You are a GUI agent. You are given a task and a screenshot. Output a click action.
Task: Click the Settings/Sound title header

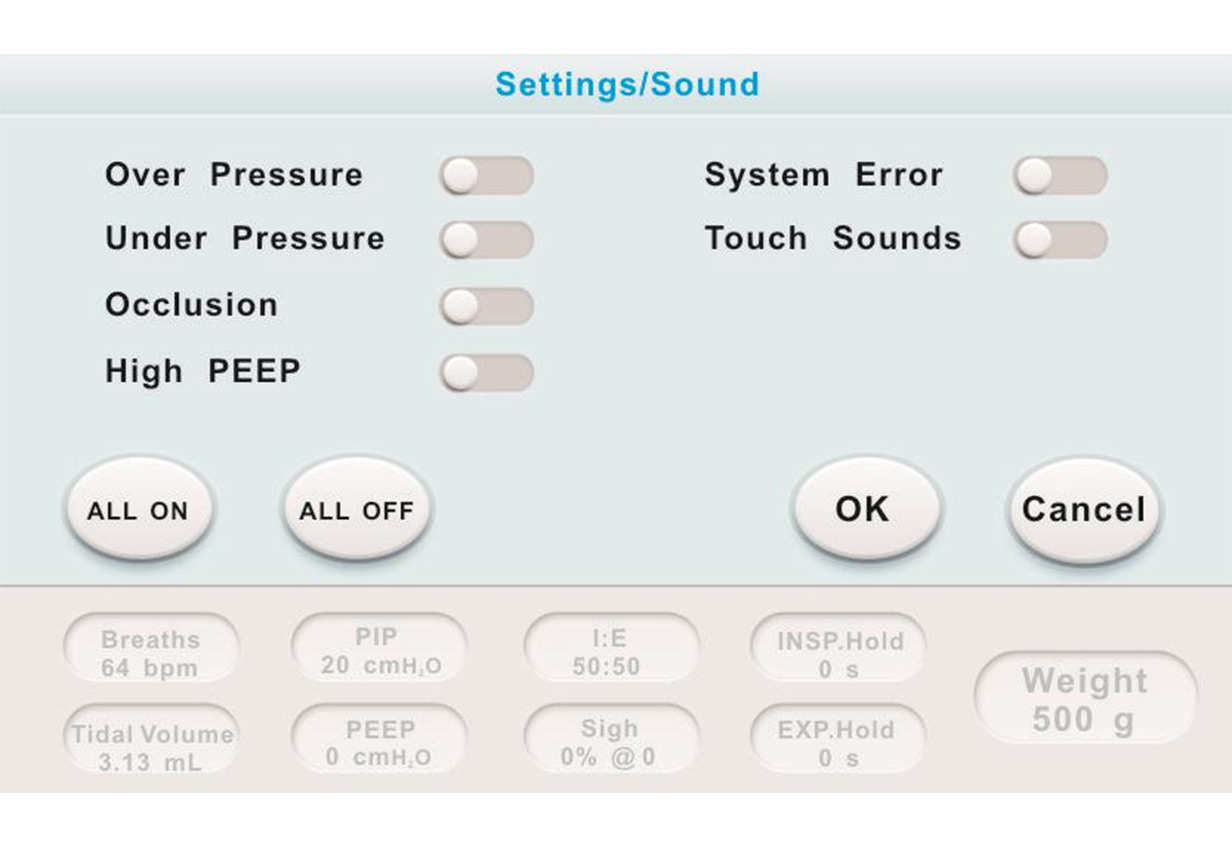click(627, 84)
